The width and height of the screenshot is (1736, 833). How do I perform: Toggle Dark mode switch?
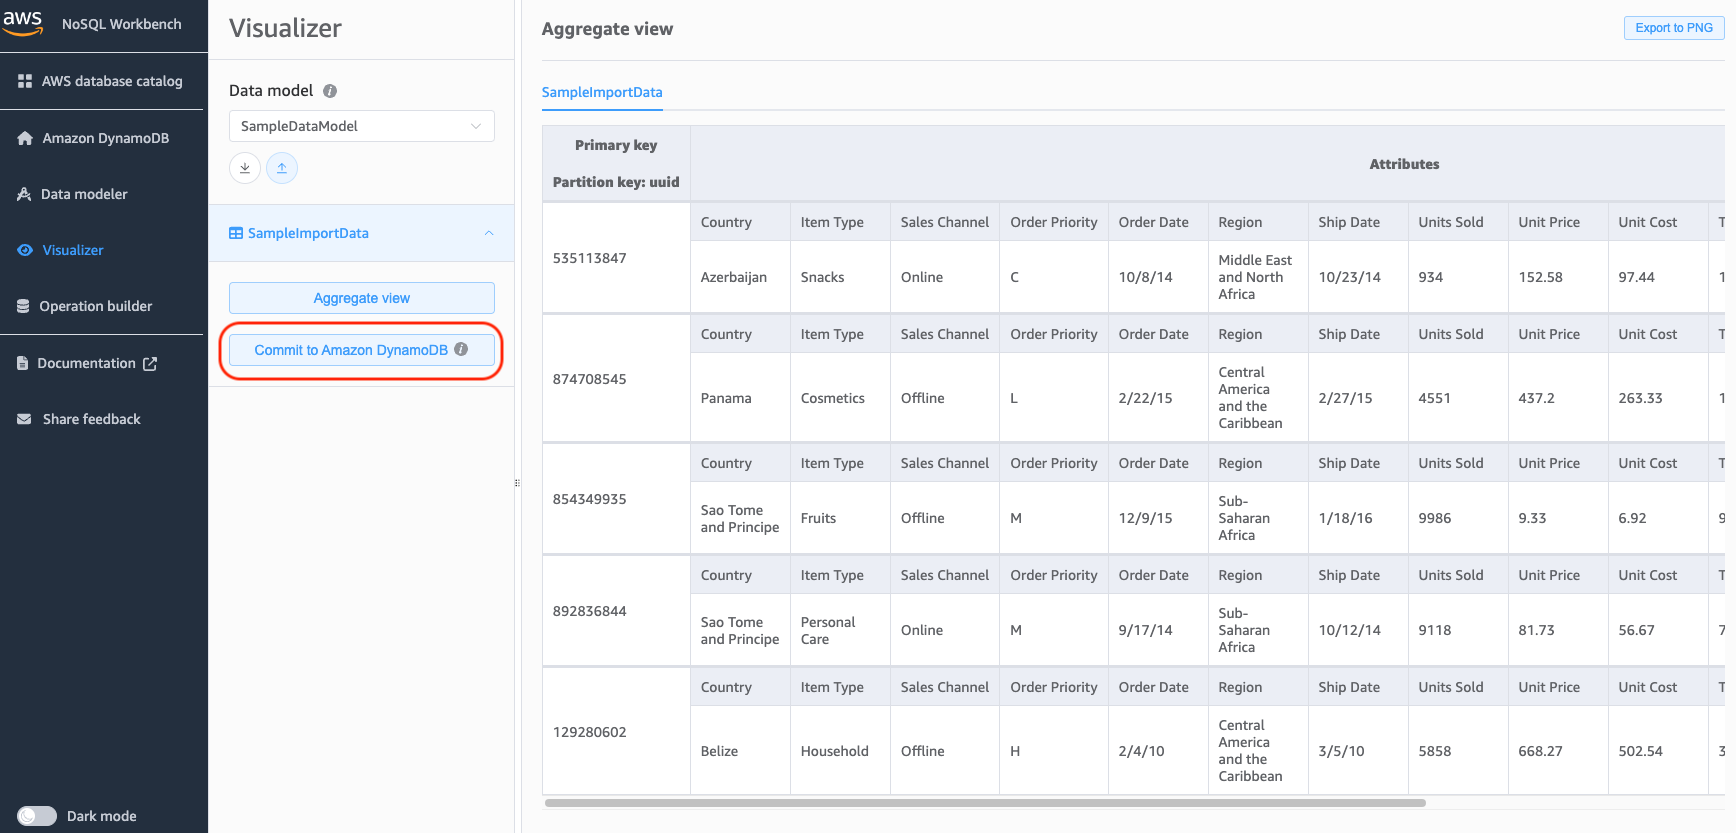pyautogui.click(x=37, y=816)
